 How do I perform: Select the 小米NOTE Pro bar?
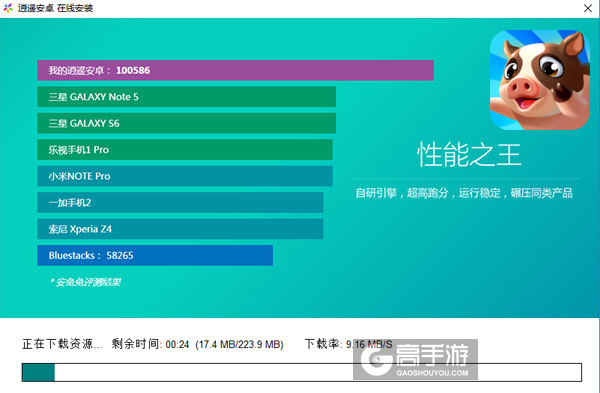pyautogui.click(x=185, y=176)
